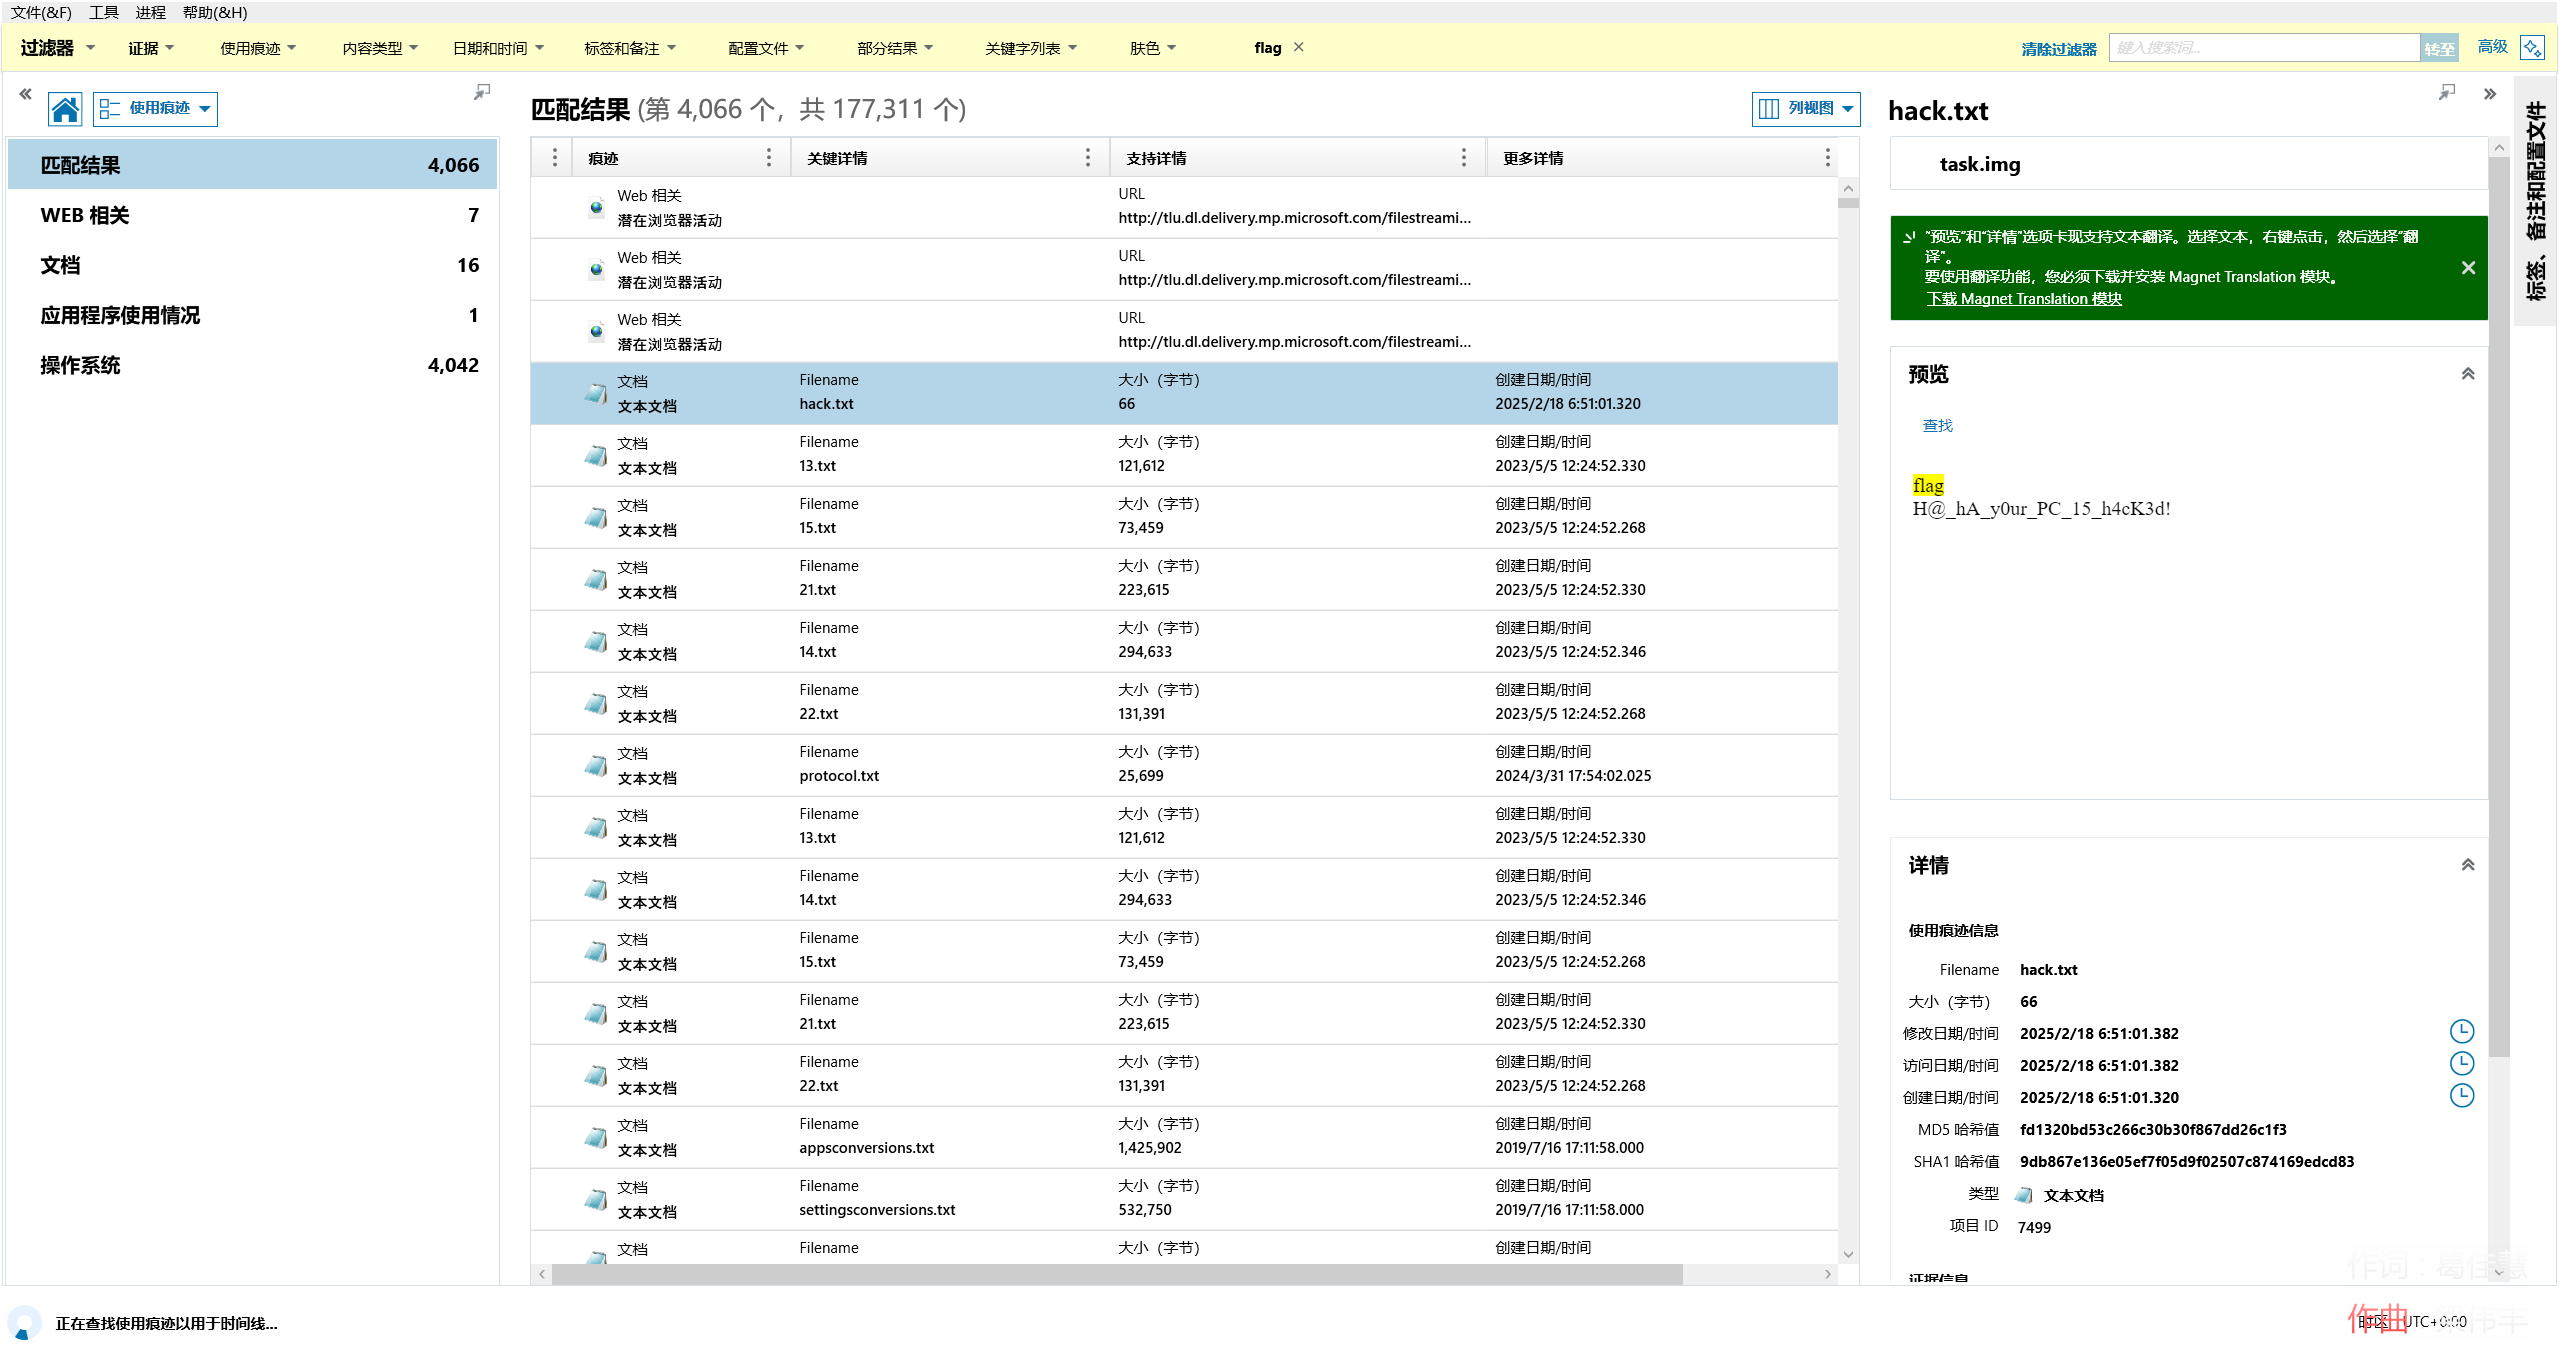Collapse the 详情 section
2560x1351 pixels.
pos(2468,865)
